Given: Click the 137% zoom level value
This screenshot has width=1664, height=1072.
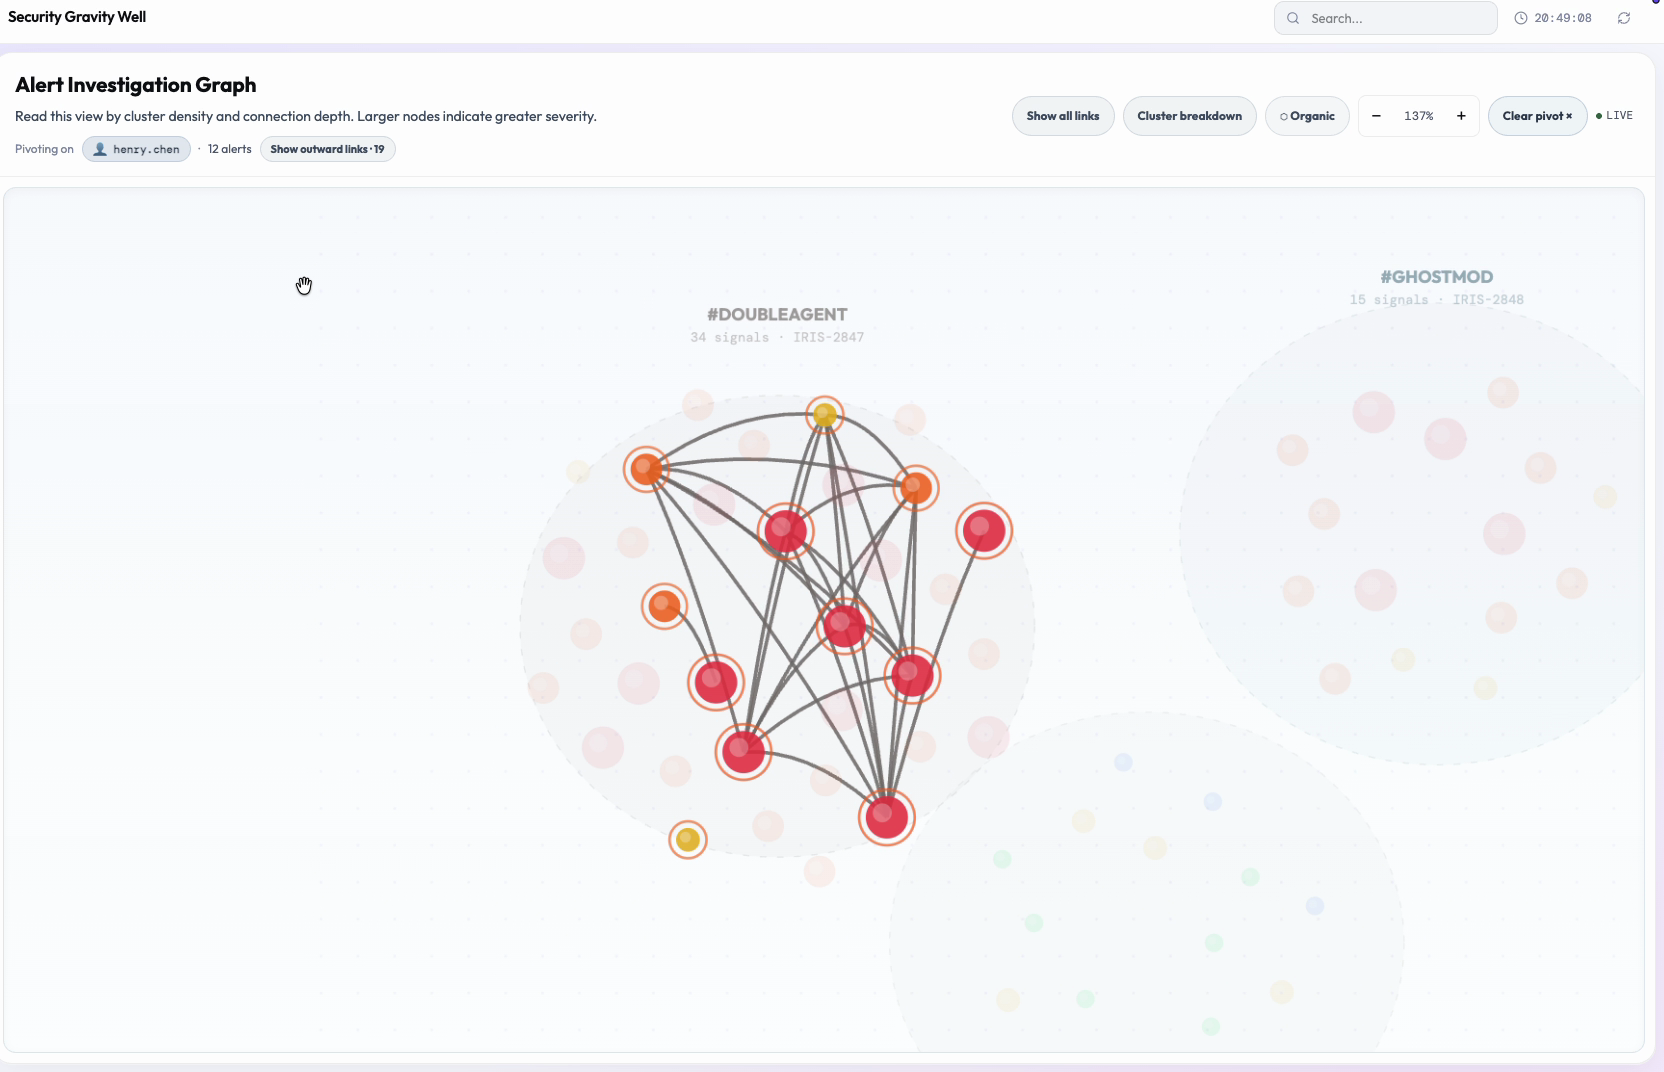Looking at the screenshot, I should pyautogui.click(x=1418, y=116).
